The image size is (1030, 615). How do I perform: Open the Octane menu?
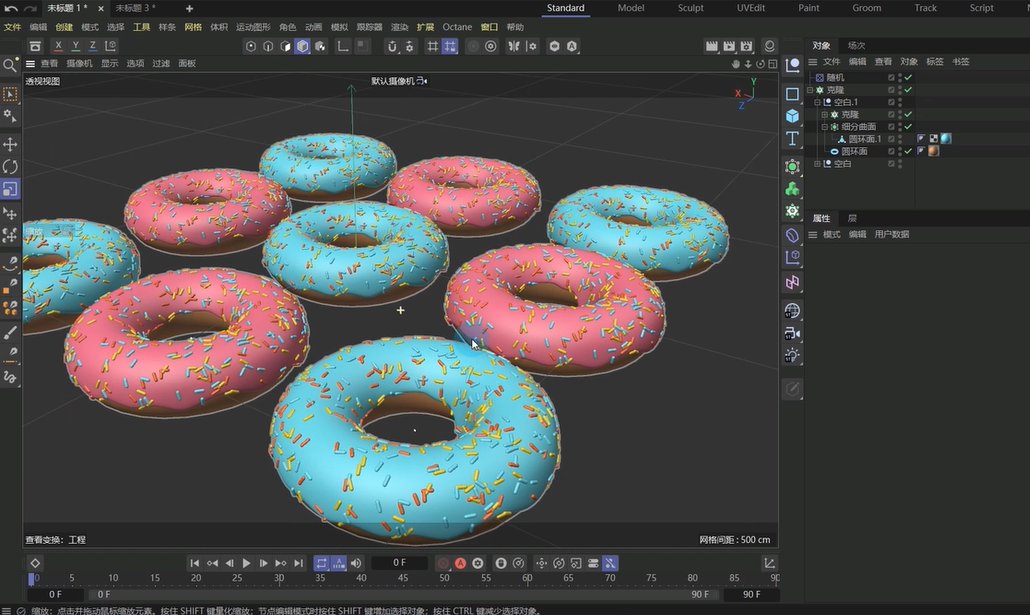[457, 27]
